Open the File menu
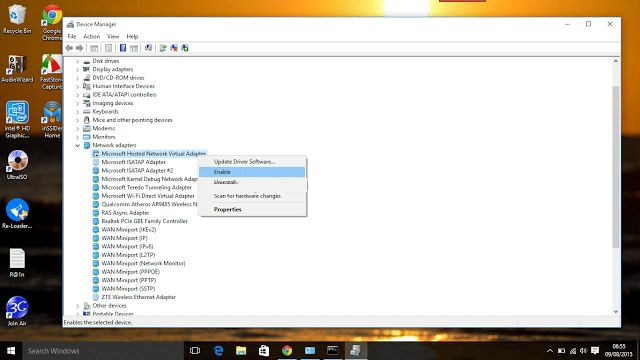Image resolution: width=640 pixels, height=360 pixels. click(72, 36)
